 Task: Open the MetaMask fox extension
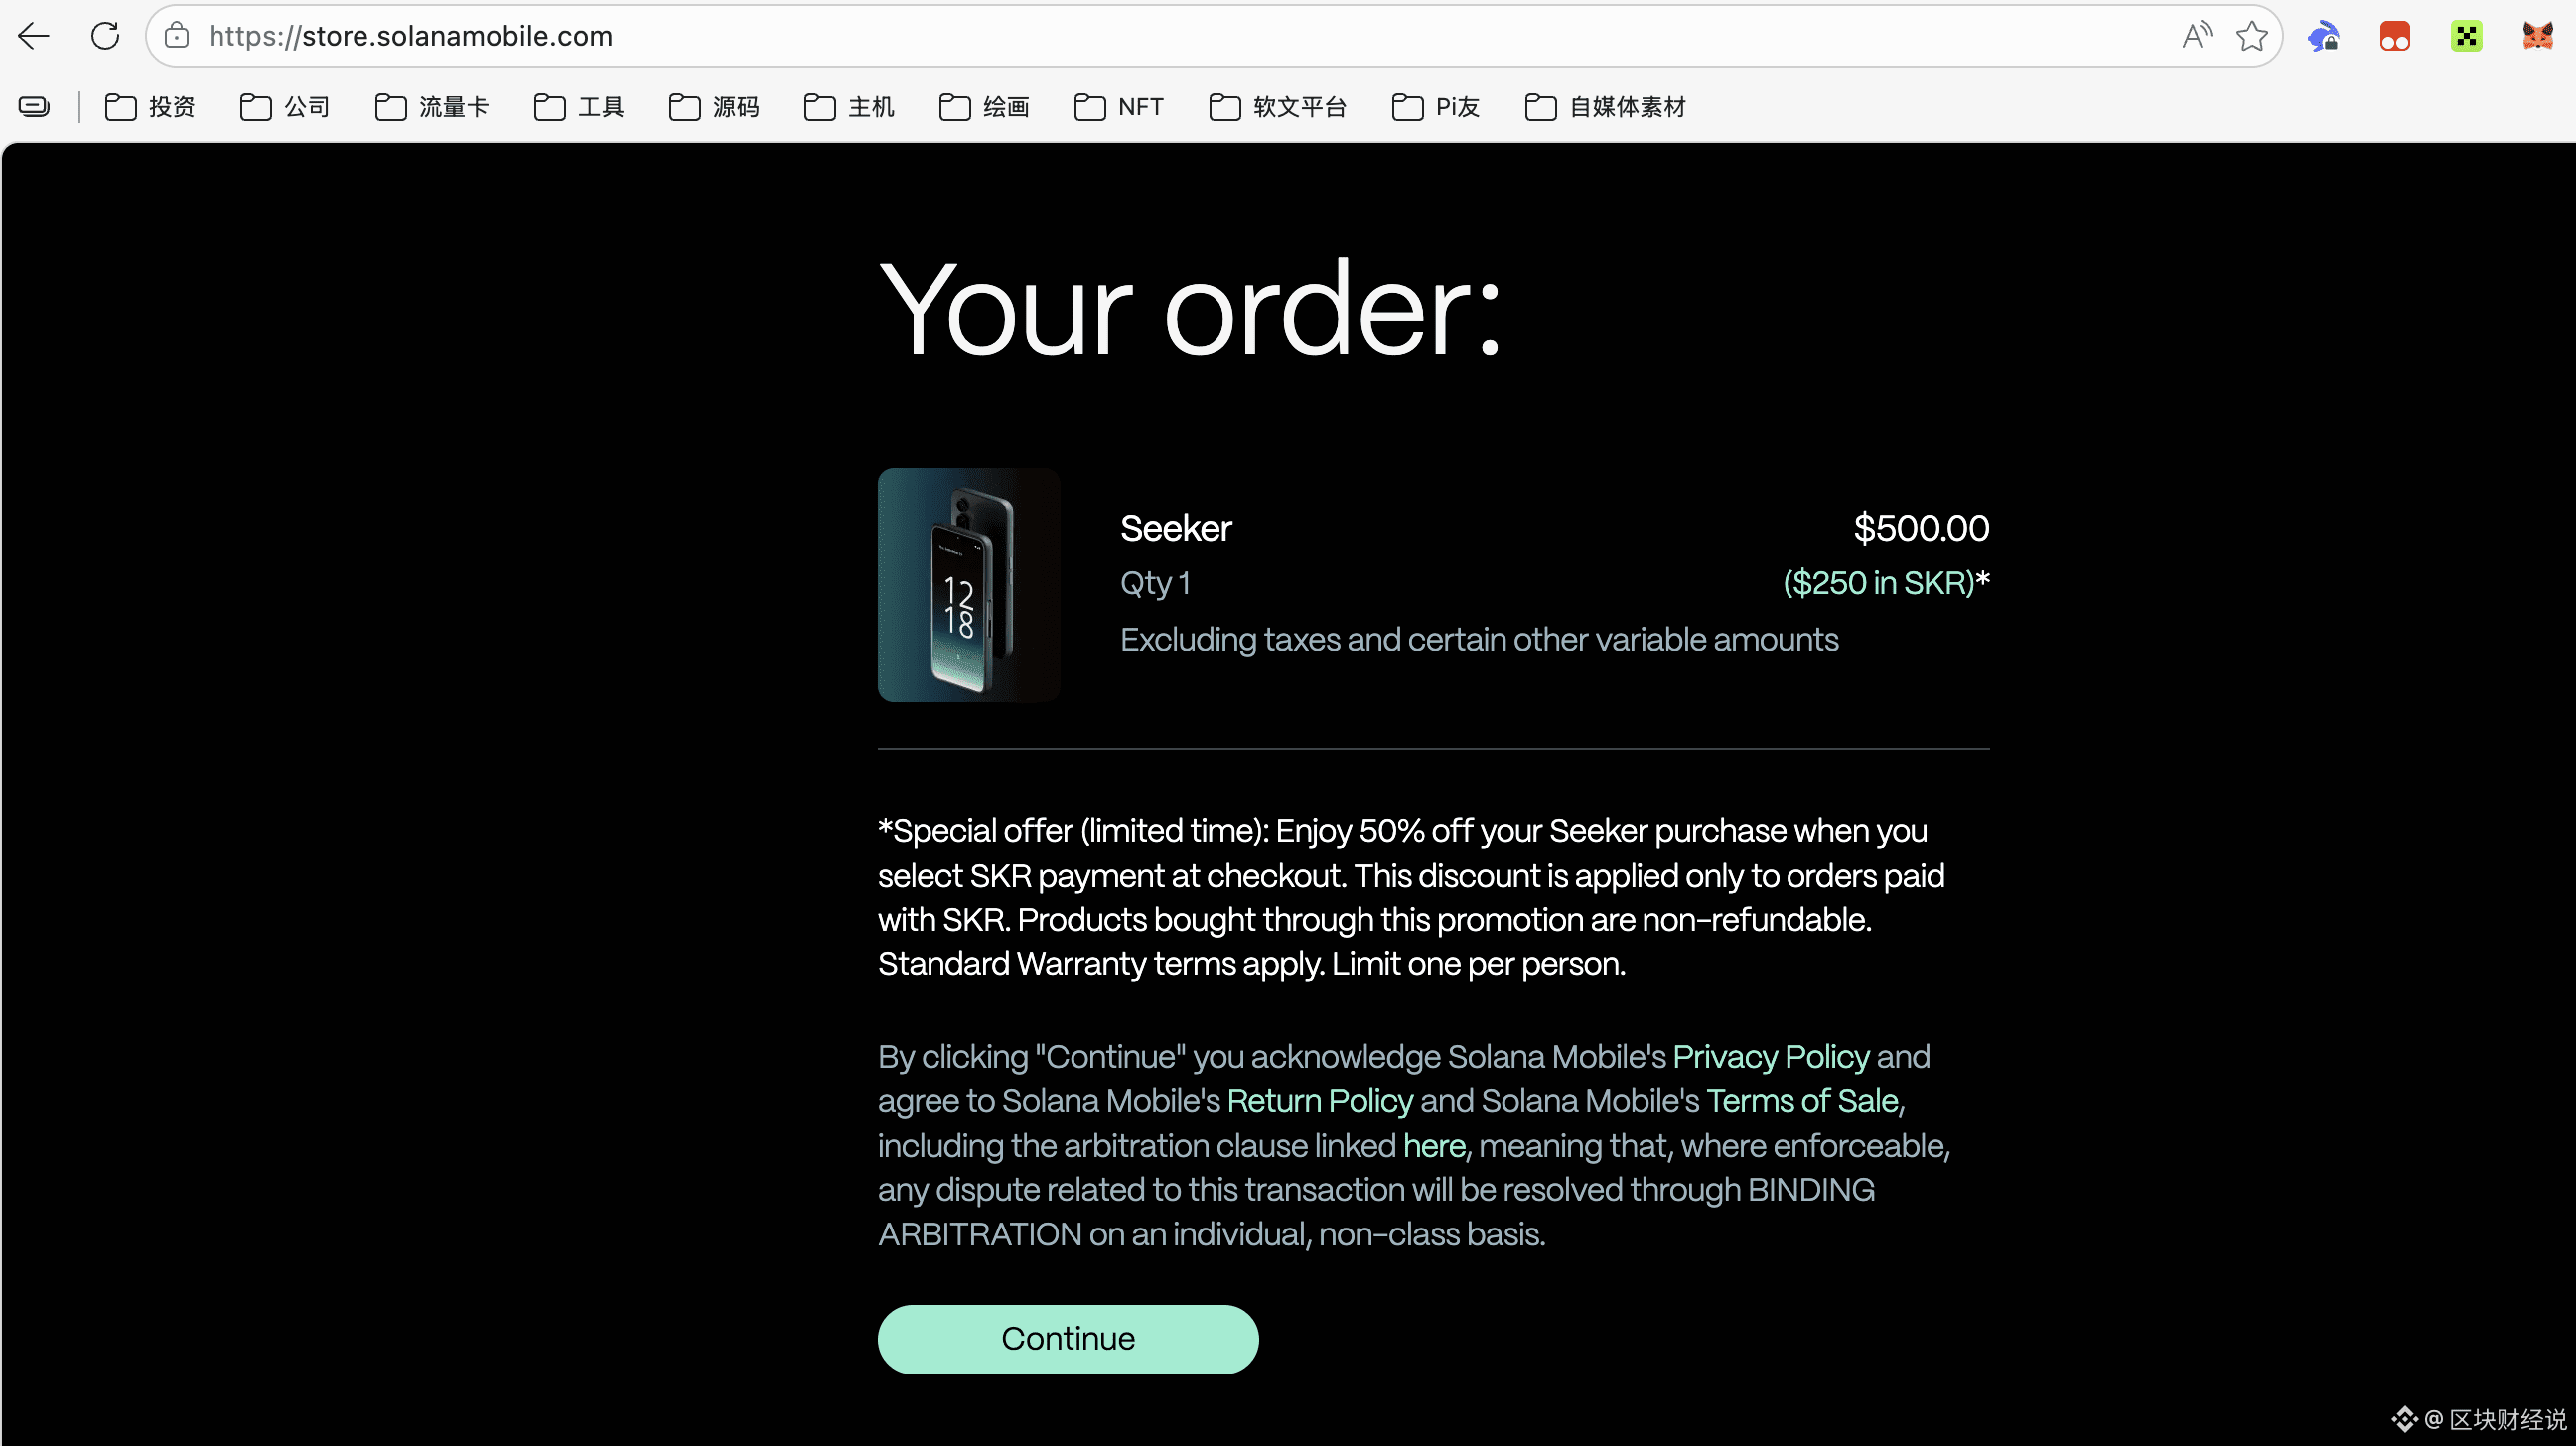[2537, 36]
